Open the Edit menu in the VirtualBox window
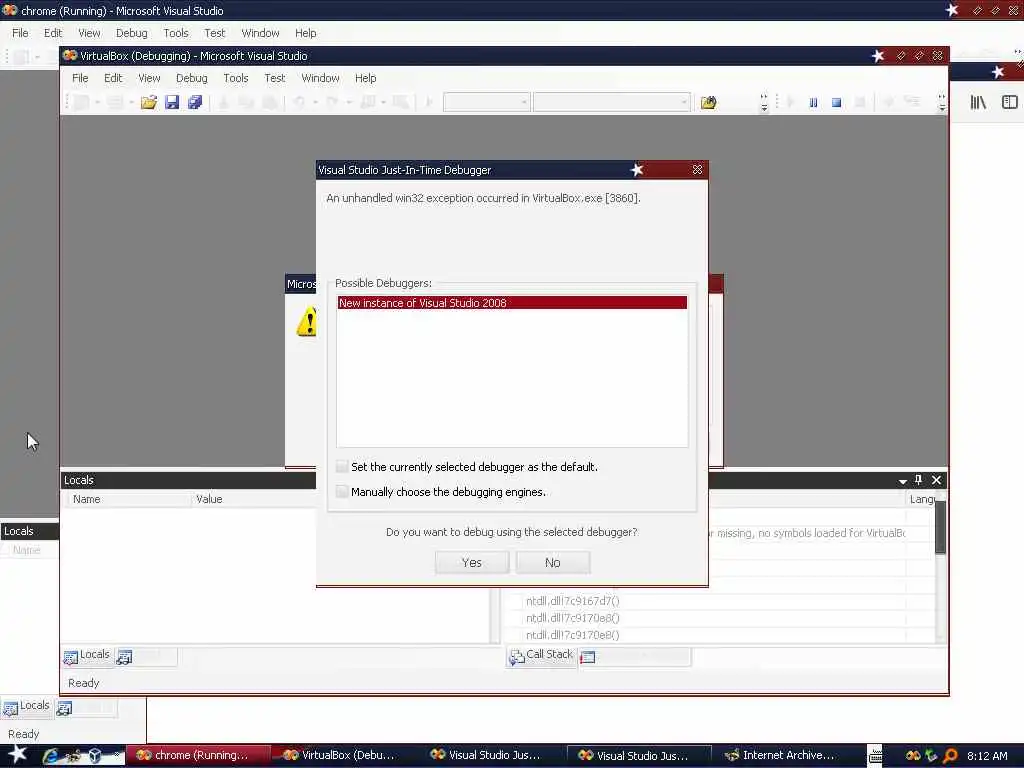Image resolution: width=1024 pixels, height=768 pixels. pos(113,78)
